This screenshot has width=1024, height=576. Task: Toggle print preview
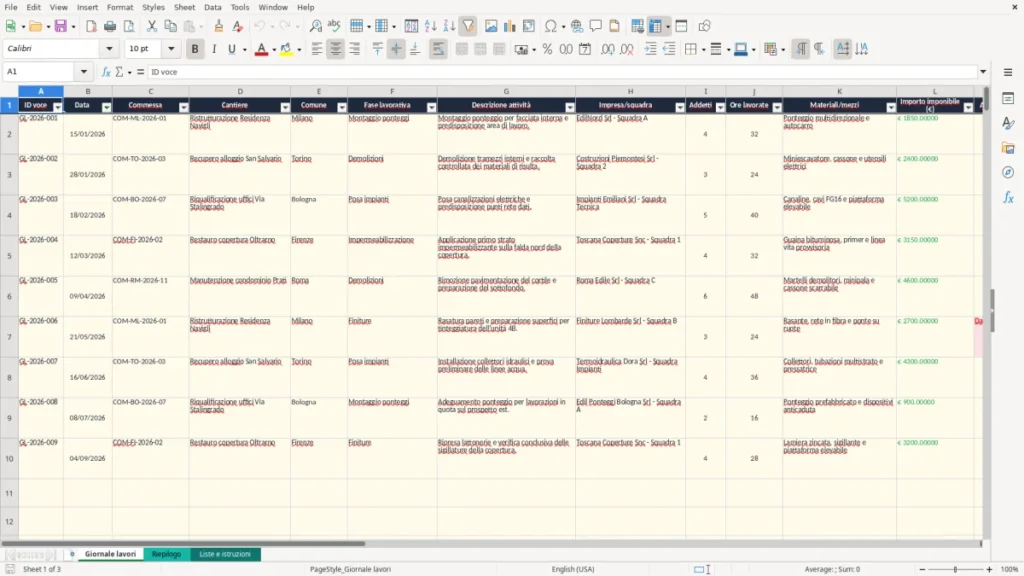point(129,26)
